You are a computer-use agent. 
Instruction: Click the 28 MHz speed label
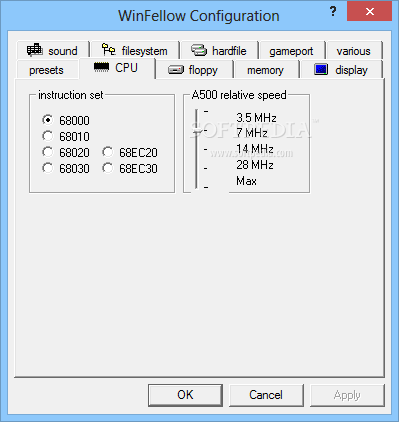pos(255,165)
